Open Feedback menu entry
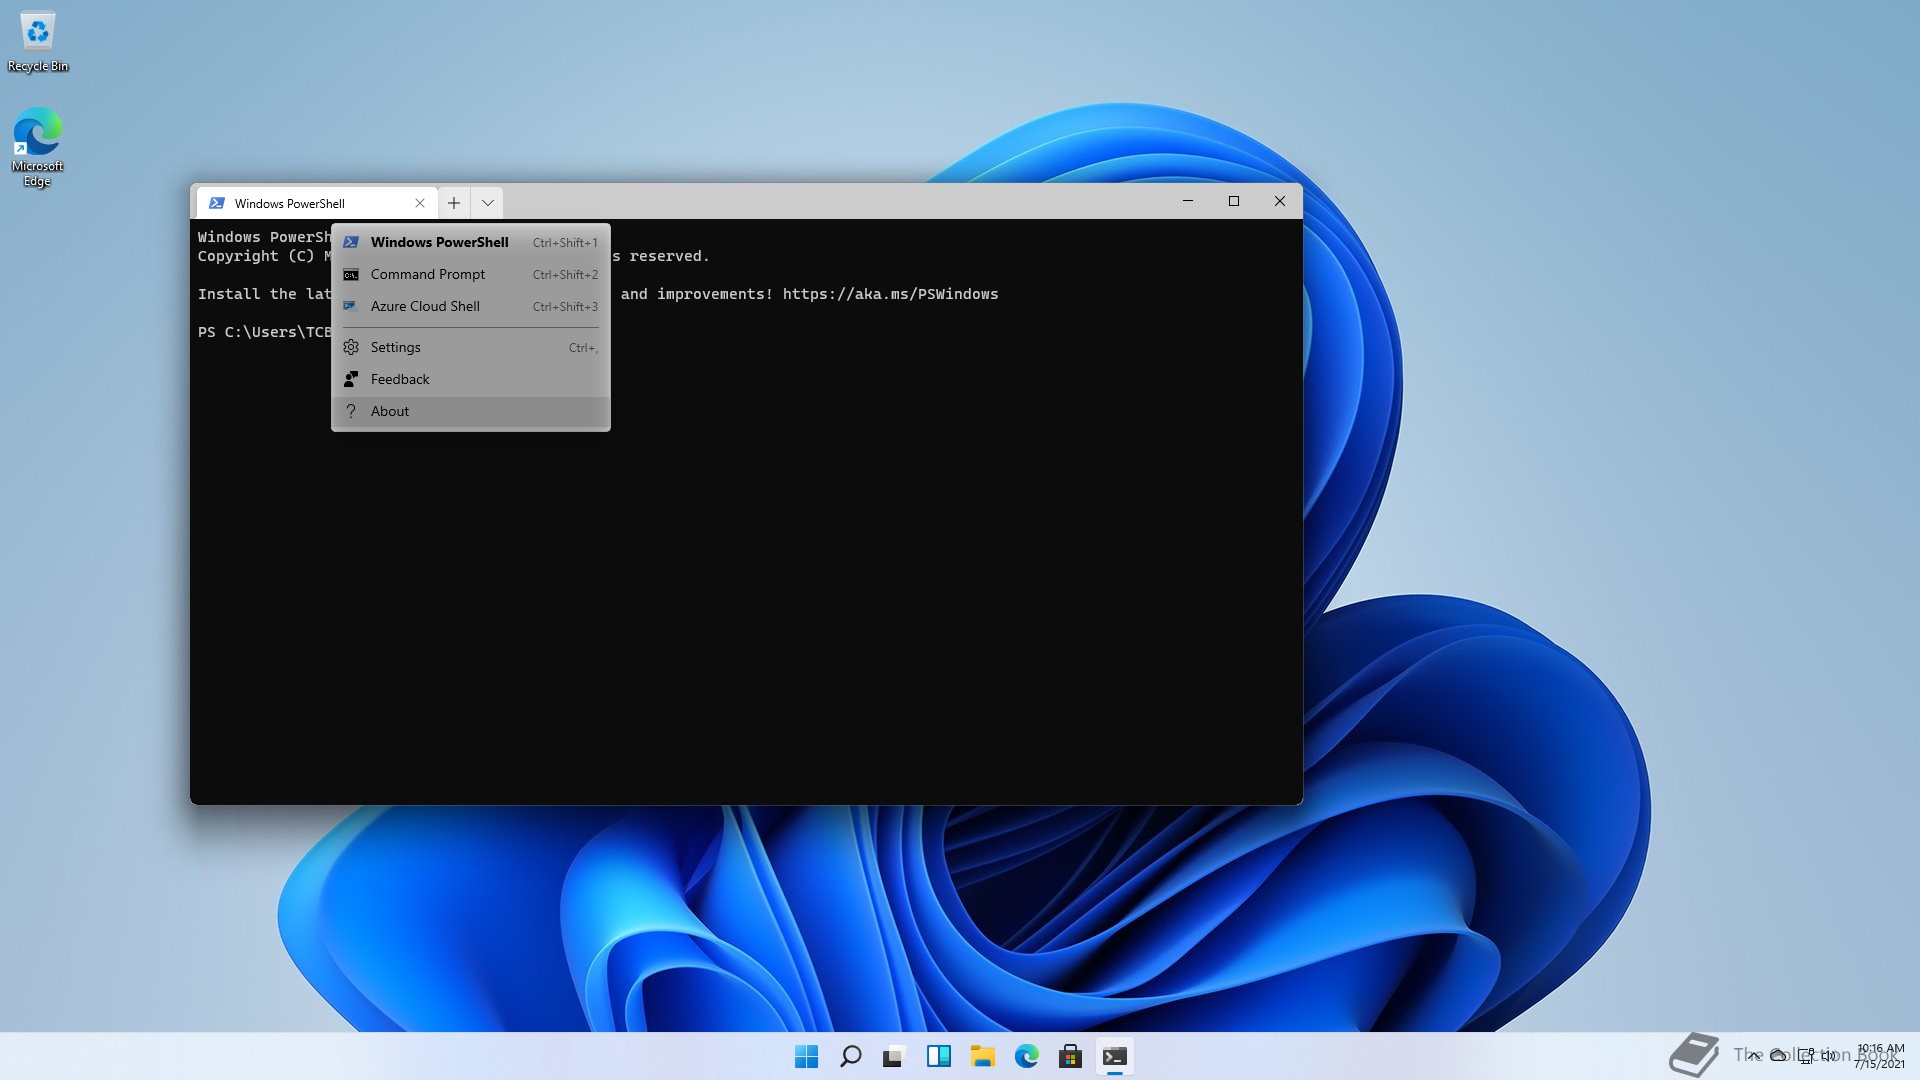This screenshot has width=1920, height=1080. tap(470, 379)
